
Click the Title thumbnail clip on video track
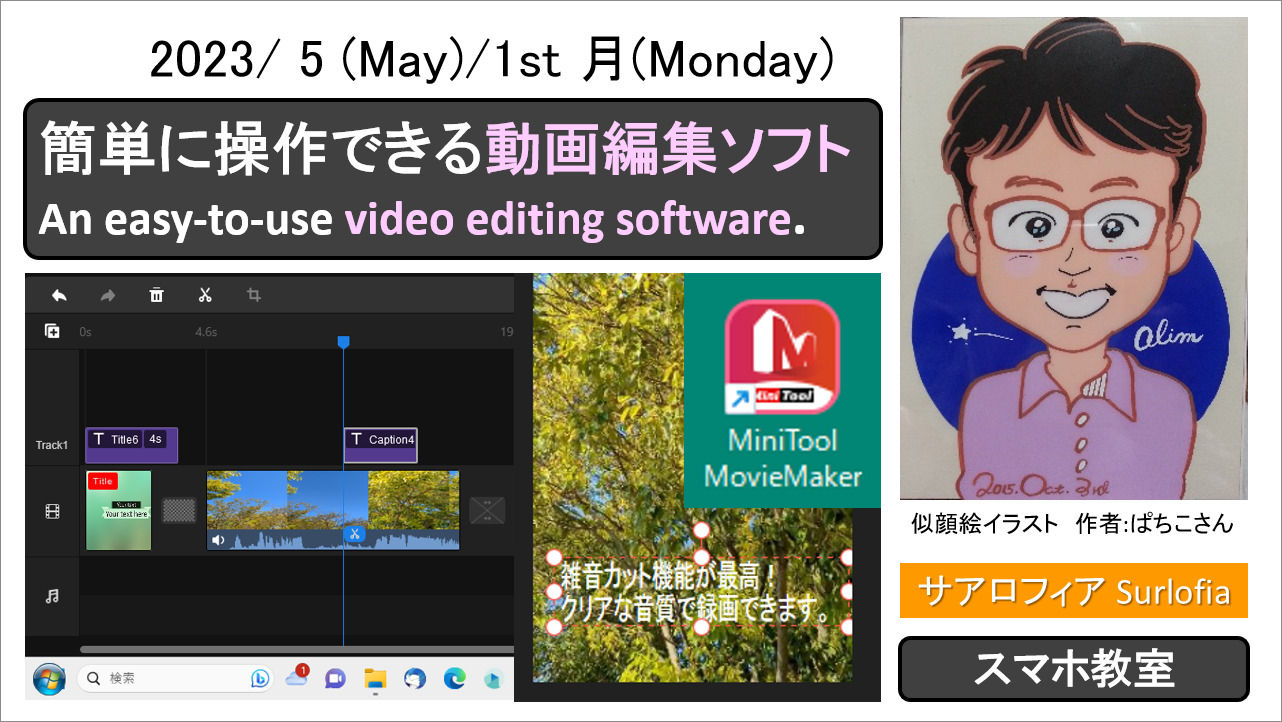[118, 510]
